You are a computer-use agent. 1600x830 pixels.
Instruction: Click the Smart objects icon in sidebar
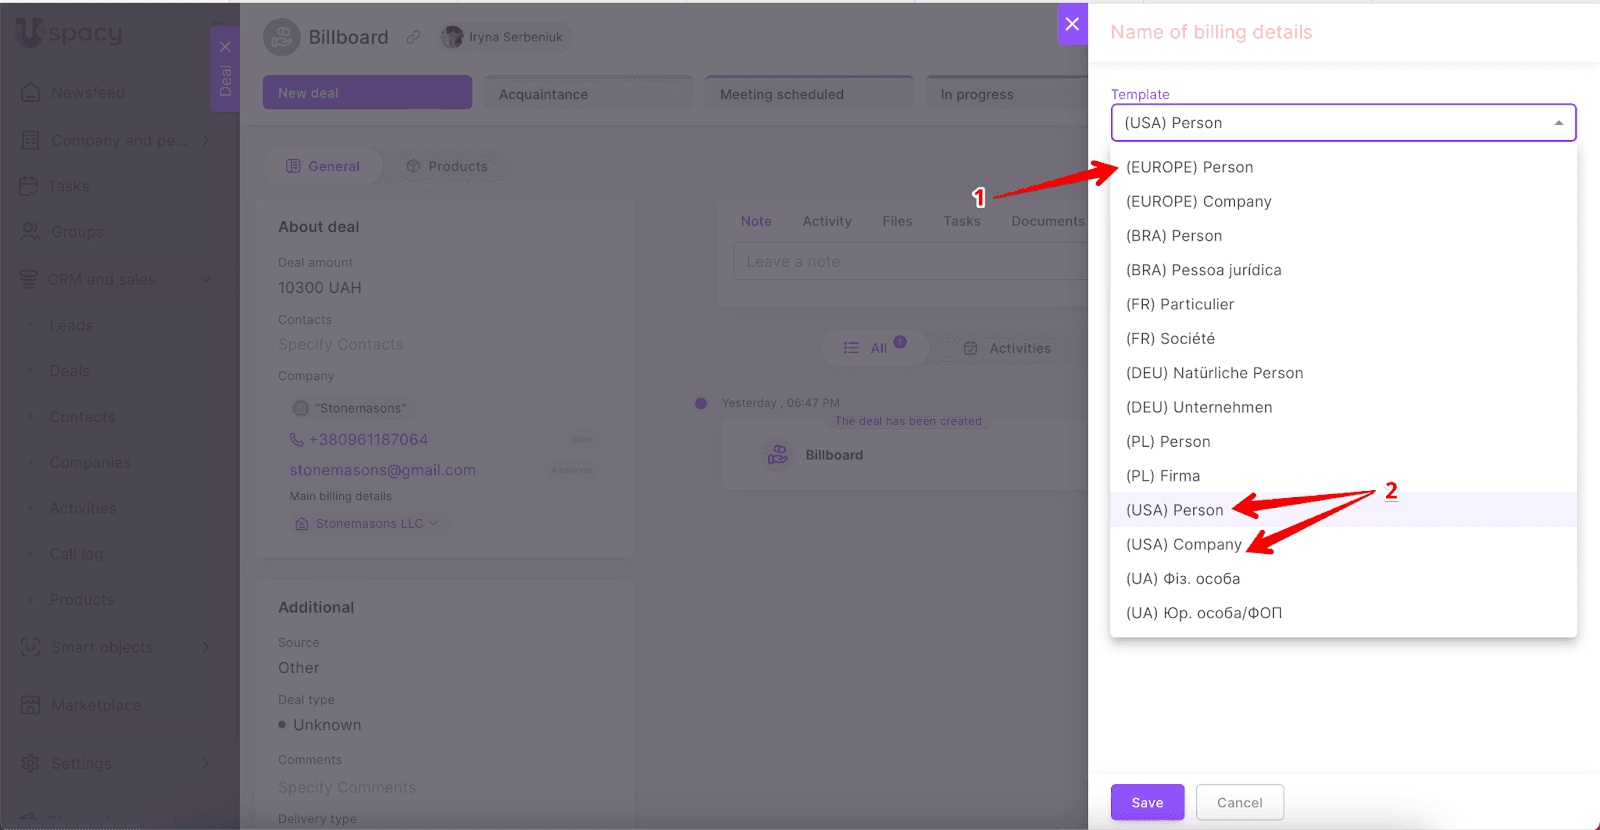click(x=31, y=647)
